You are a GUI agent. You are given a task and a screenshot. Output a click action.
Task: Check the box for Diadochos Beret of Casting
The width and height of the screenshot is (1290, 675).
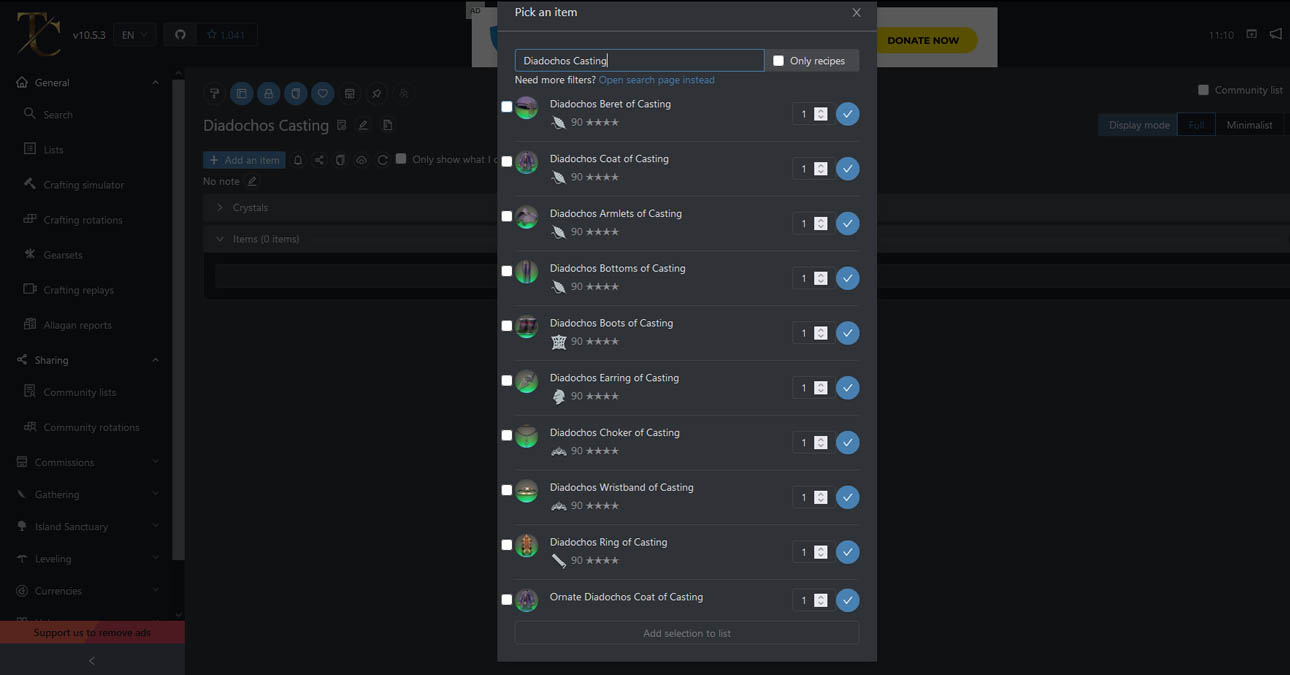[x=506, y=107]
